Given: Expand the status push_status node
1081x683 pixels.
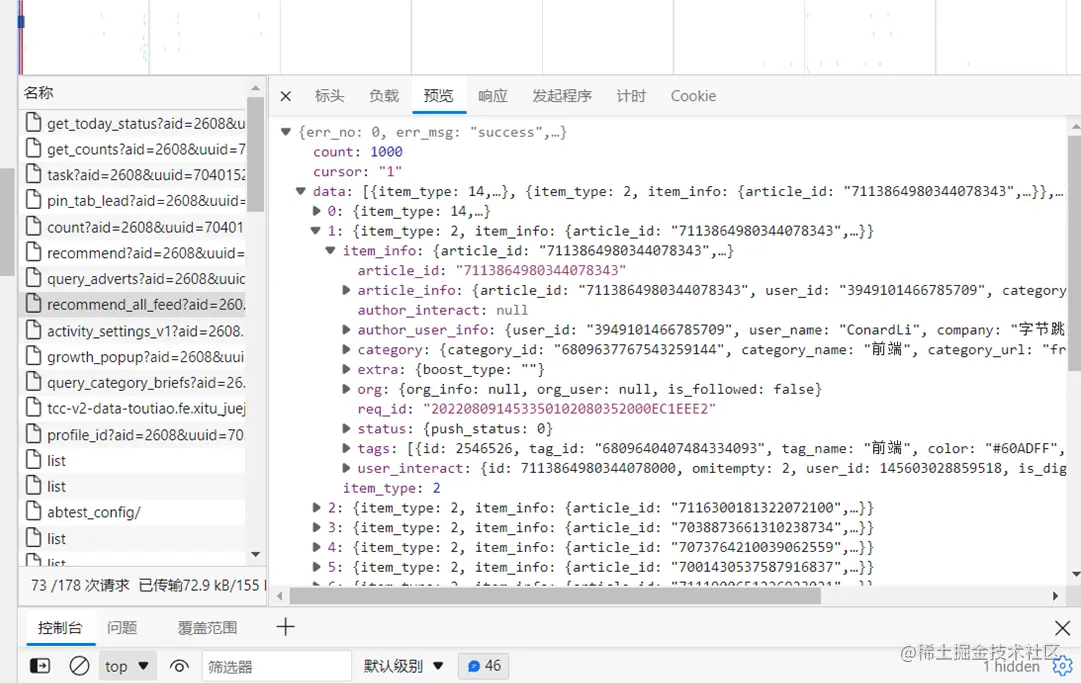Looking at the screenshot, I should pos(346,429).
